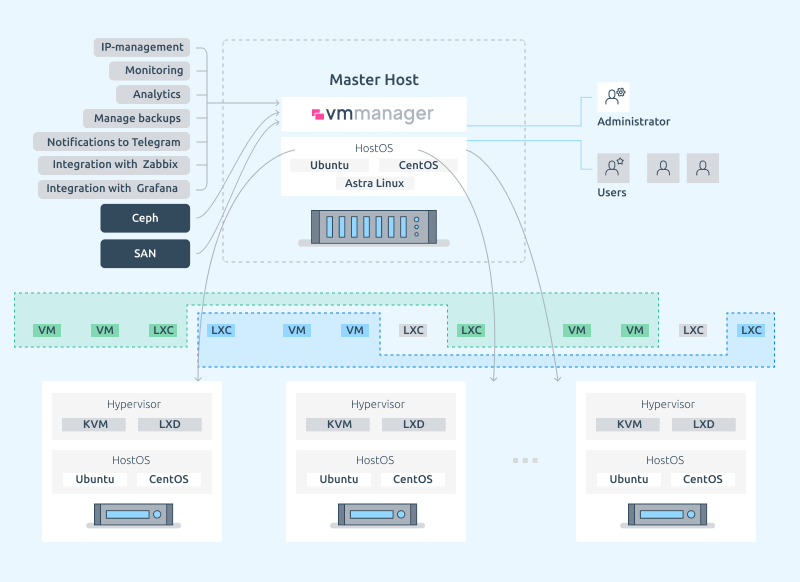Click the Master Host heading
800x582 pixels.
click(x=374, y=80)
